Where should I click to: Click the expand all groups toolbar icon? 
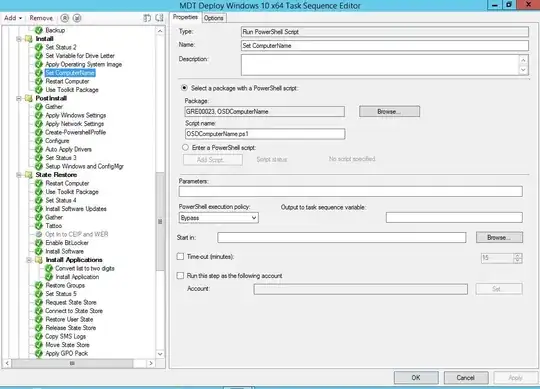(147, 18)
